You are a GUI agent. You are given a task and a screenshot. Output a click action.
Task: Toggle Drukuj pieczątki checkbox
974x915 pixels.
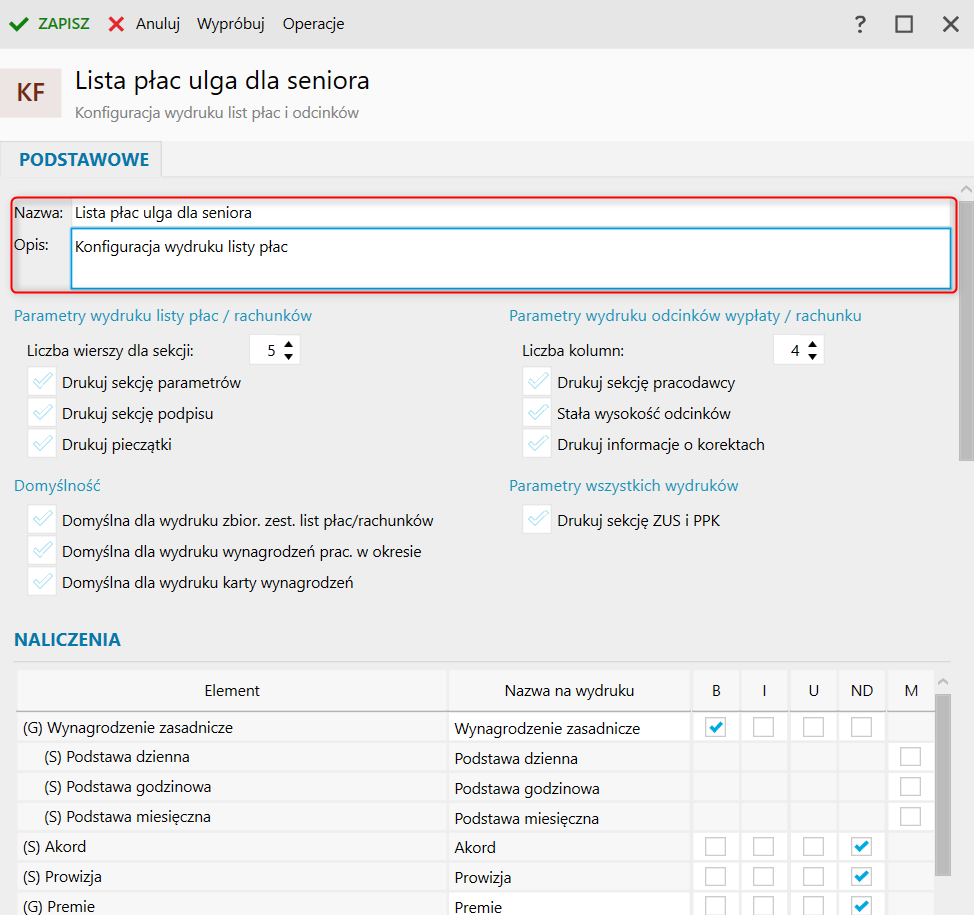[x=42, y=444]
